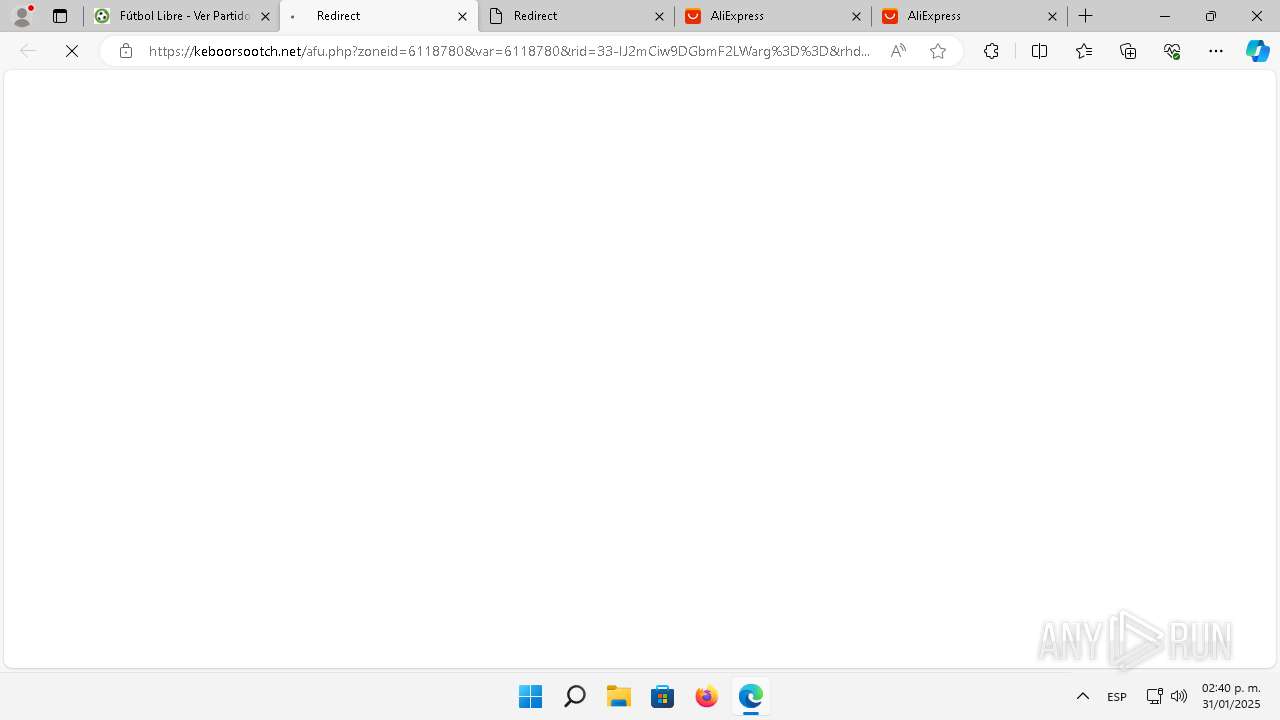This screenshot has width=1280, height=720.
Task: Open the Windows Start menu
Action: [x=530, y=696]
